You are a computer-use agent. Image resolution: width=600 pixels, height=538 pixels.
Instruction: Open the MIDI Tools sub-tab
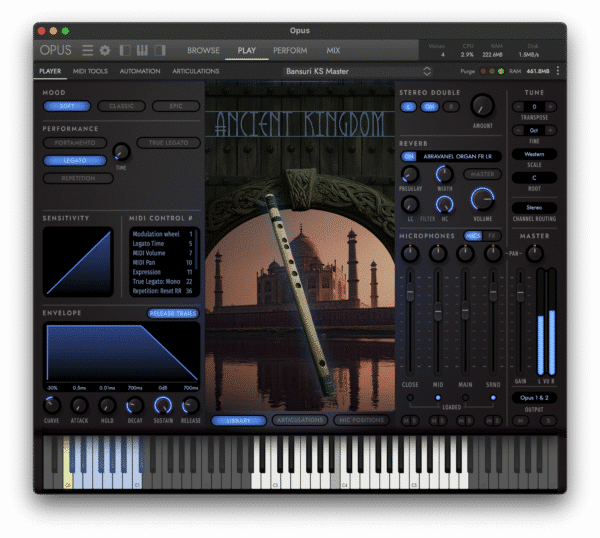click(x=90, y=71)
